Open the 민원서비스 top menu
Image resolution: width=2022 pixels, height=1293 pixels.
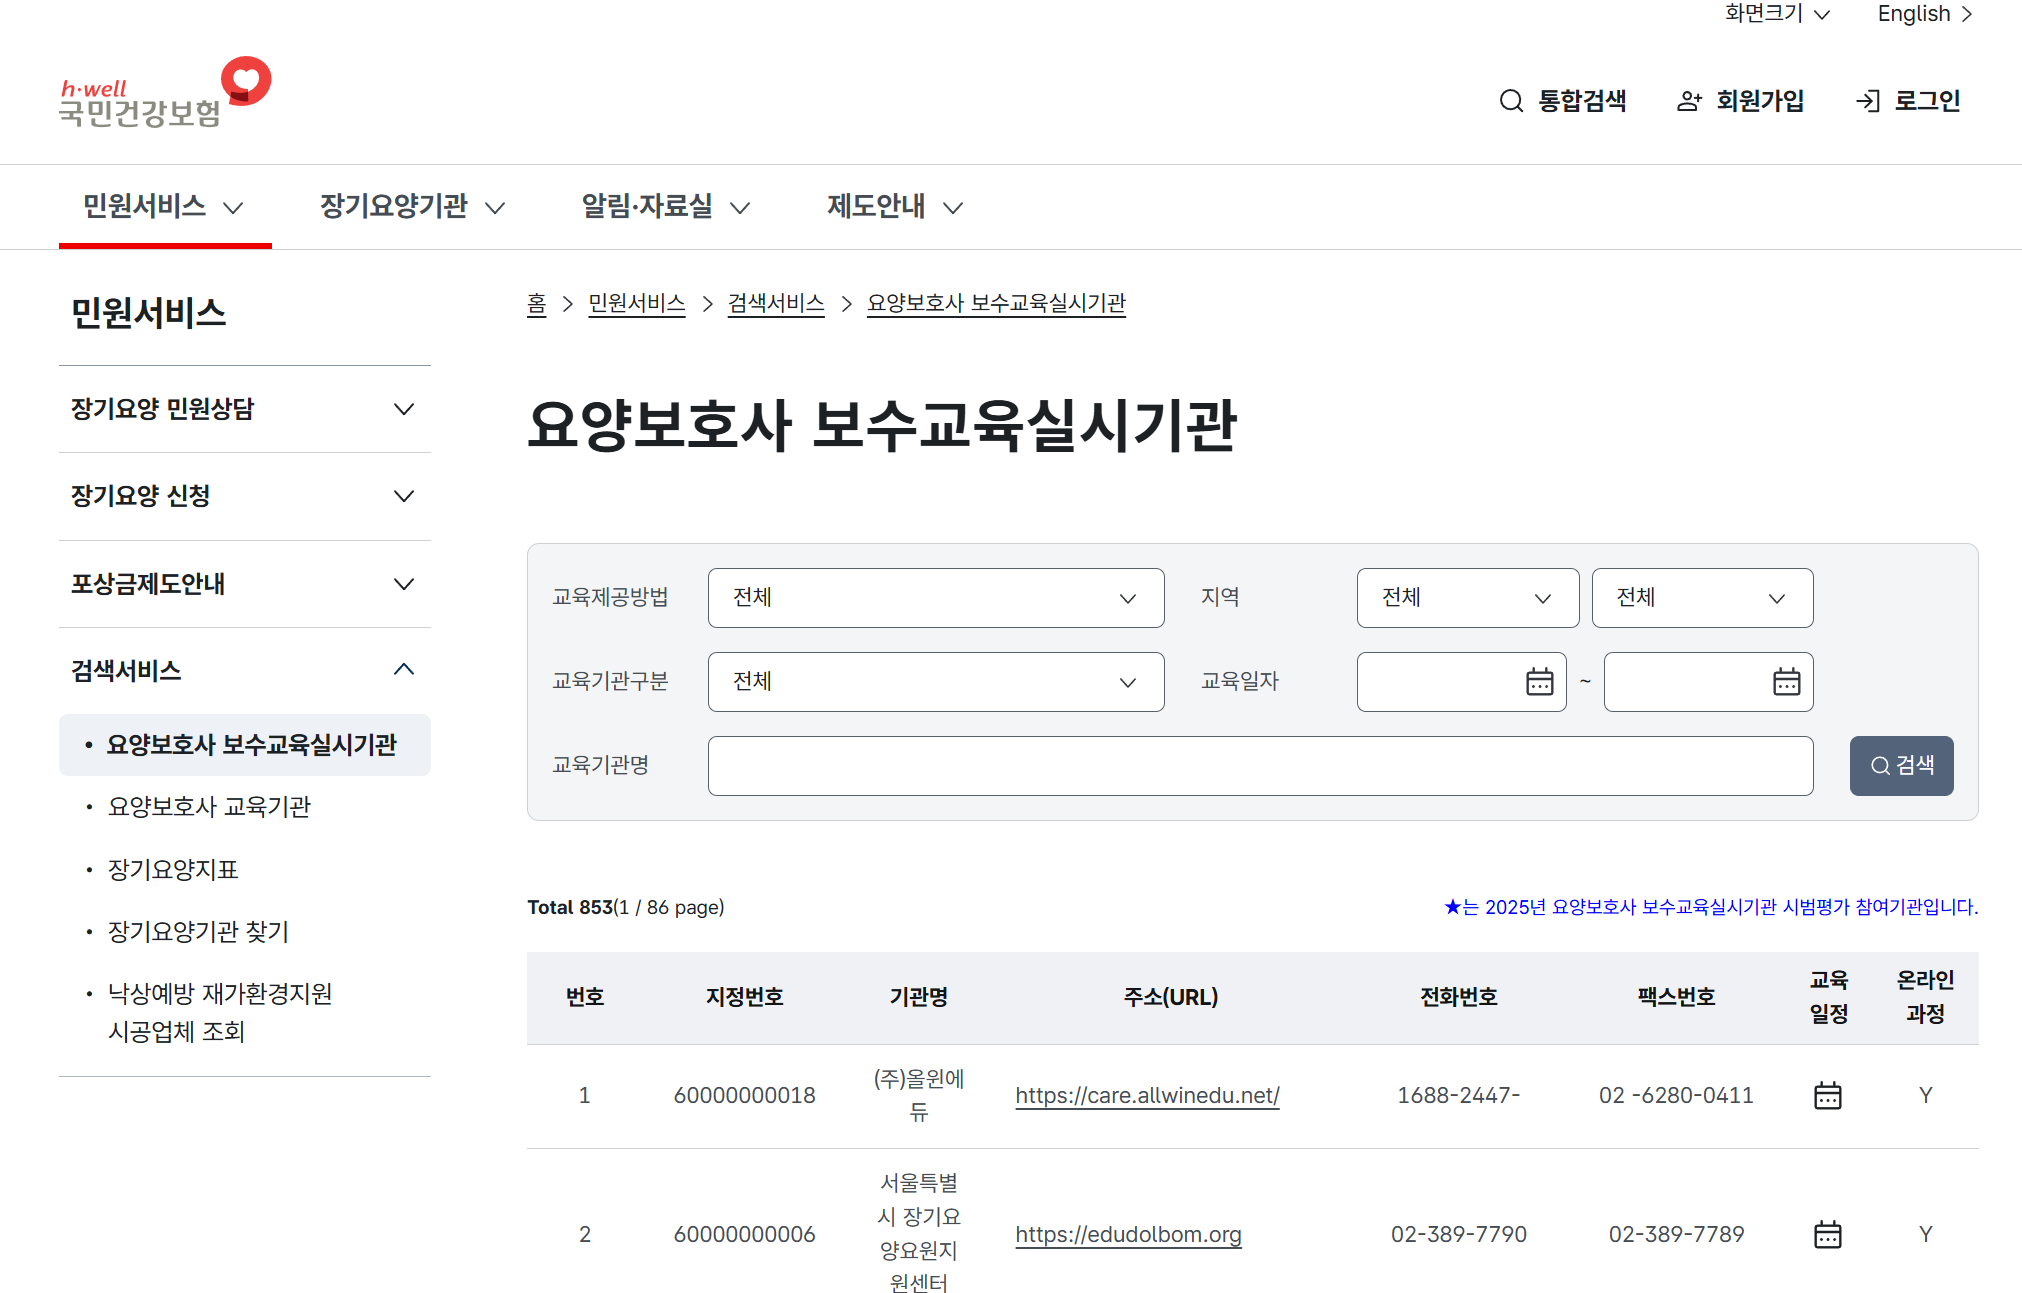coord(164,207)
